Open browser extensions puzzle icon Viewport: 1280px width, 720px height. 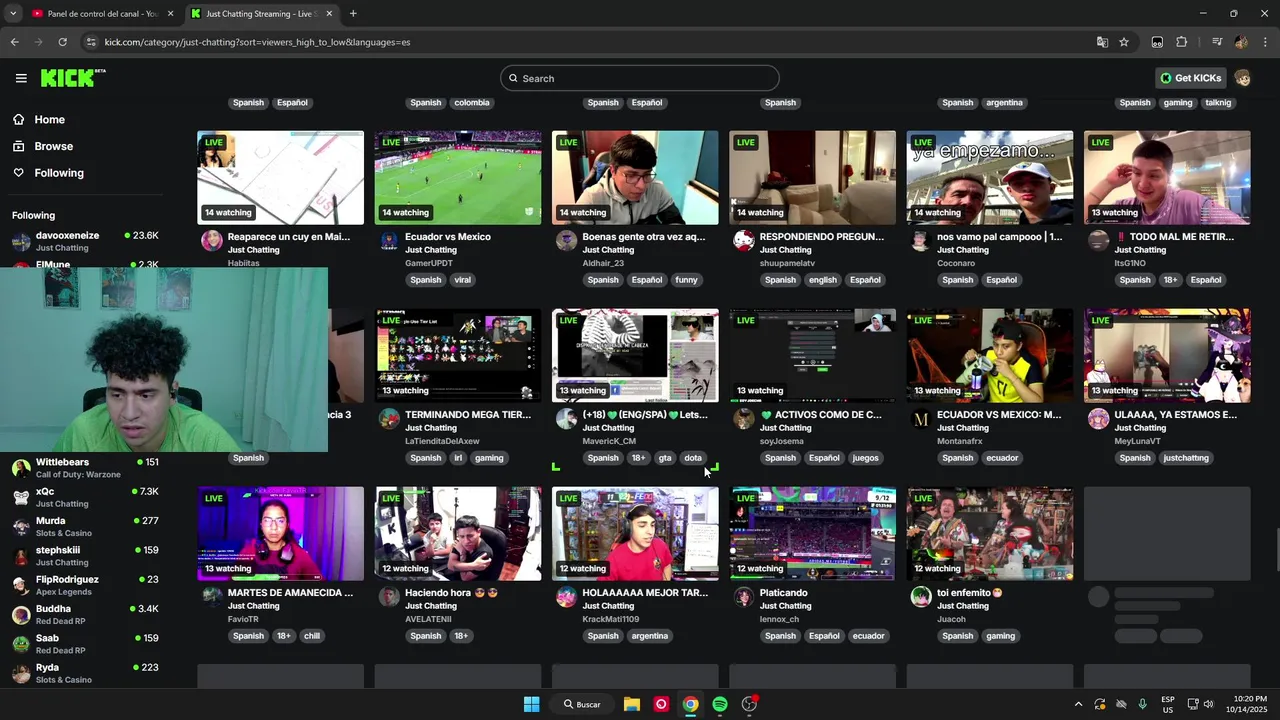(1182, 42)
